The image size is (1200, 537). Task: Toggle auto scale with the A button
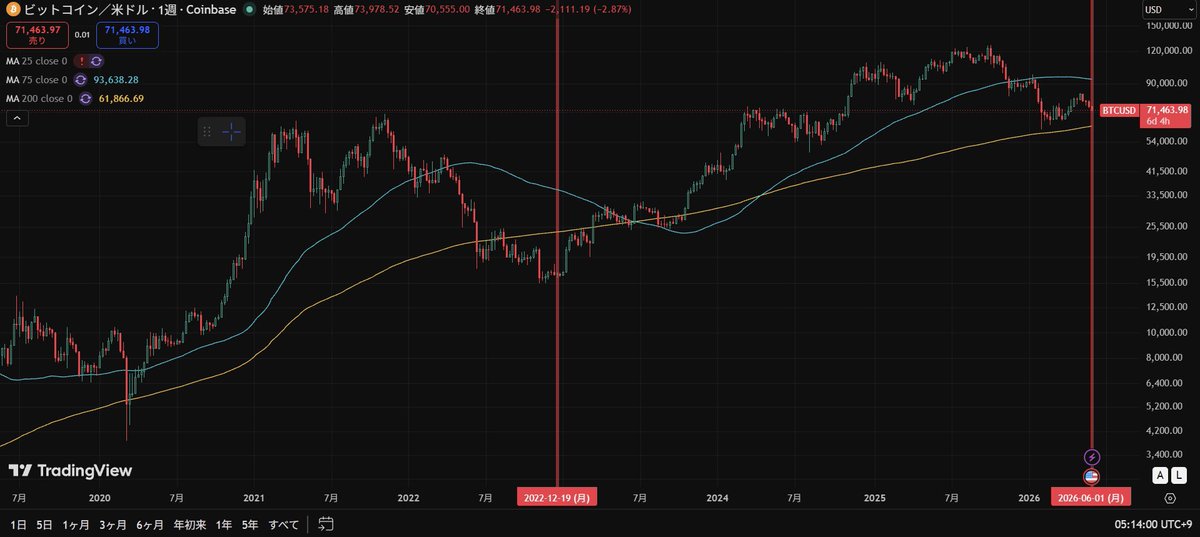[x=1160, y=475]
